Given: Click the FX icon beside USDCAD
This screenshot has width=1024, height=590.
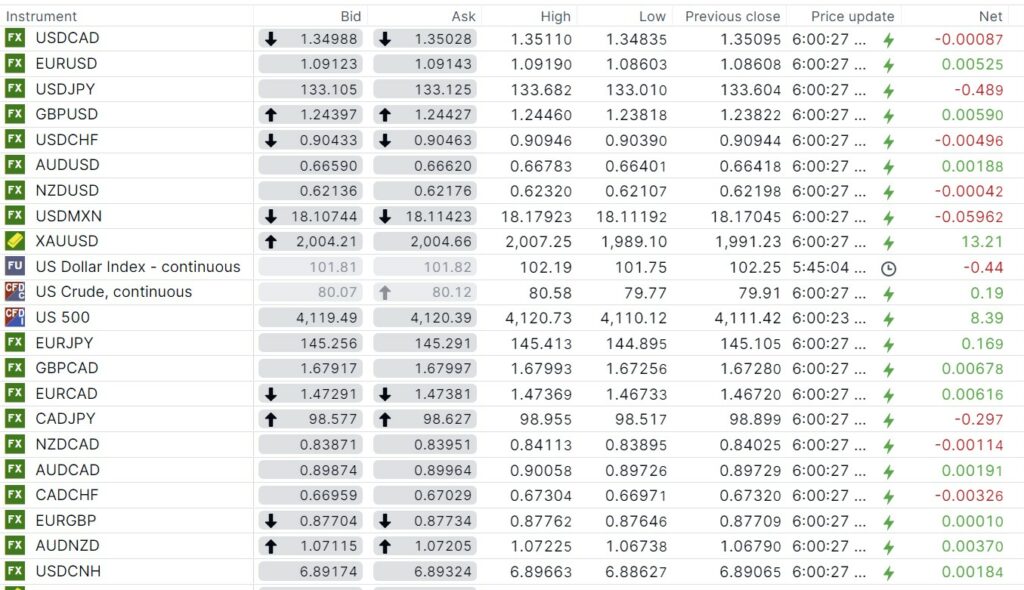Looking at the screenshot, I should (15, 38).
